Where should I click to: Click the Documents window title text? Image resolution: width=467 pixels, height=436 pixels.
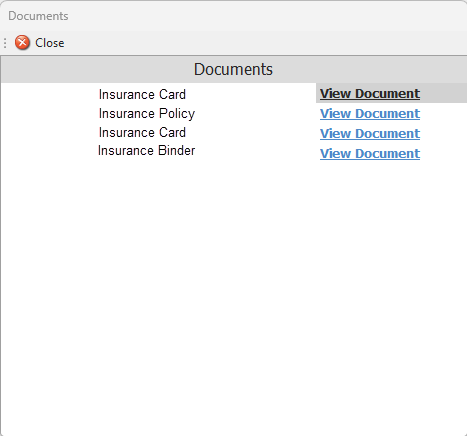coord(38,16)
